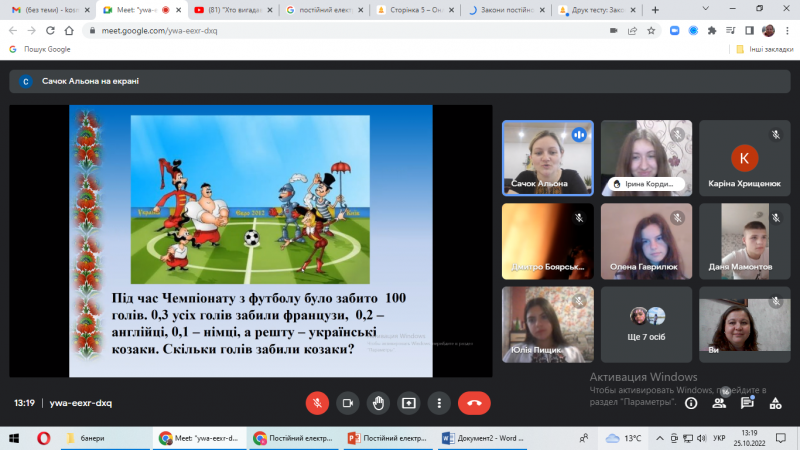This screenshot has height=450, width=800.
Task: Open taskbar clock 13:19 25.10.2022
Action: (749, 438)
